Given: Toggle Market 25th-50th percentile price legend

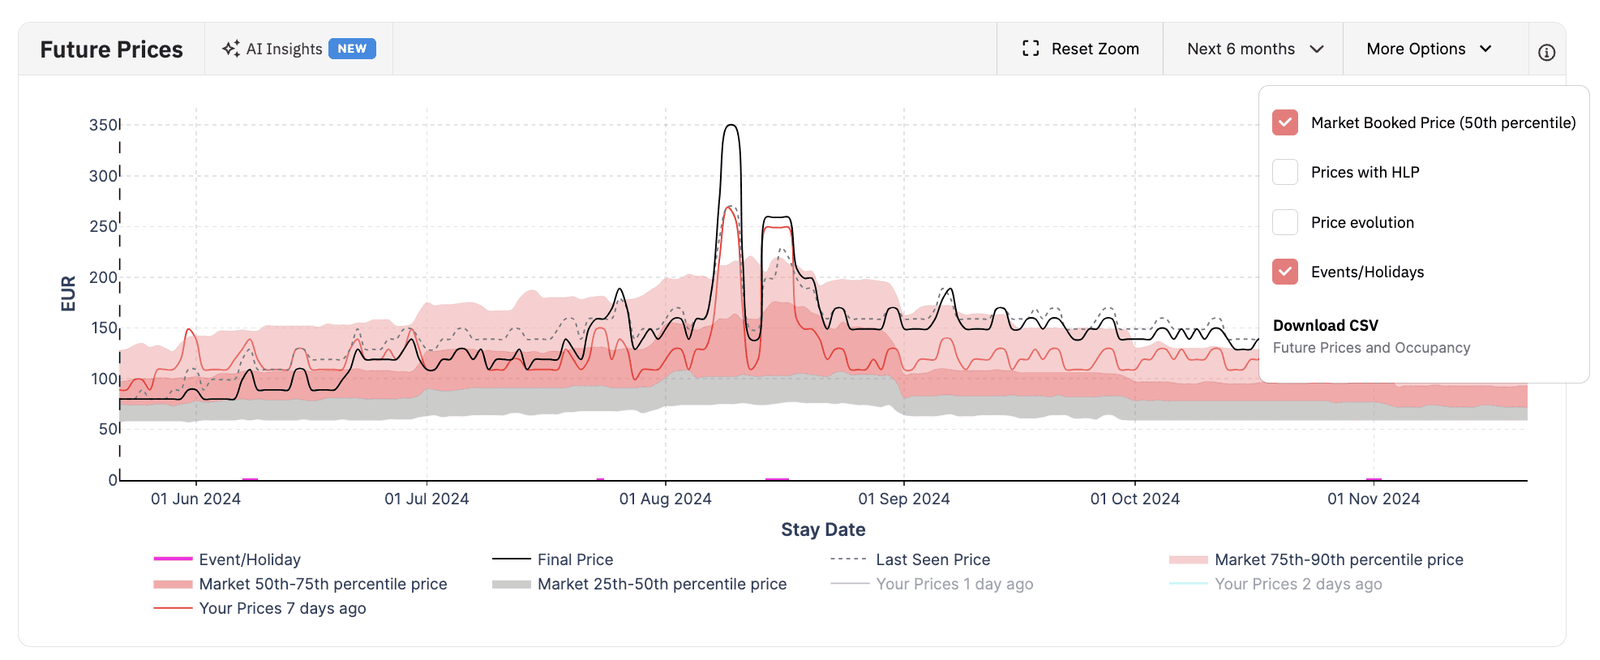Looking at the screenshot, I should (639, 584).
